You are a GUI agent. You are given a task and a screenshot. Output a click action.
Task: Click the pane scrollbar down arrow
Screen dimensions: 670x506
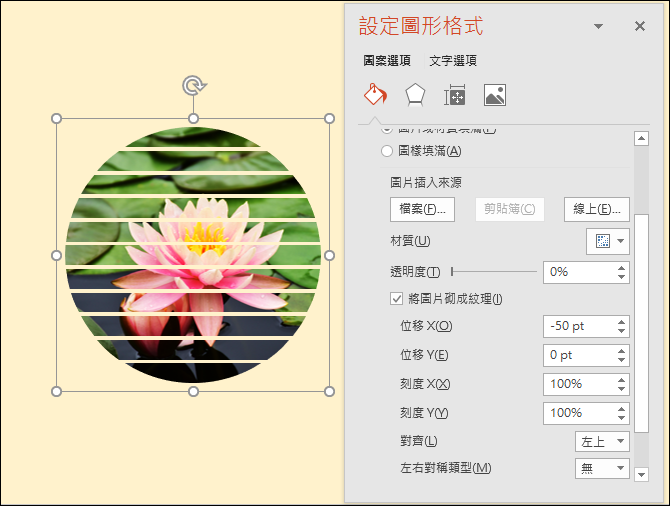point(641,474)
